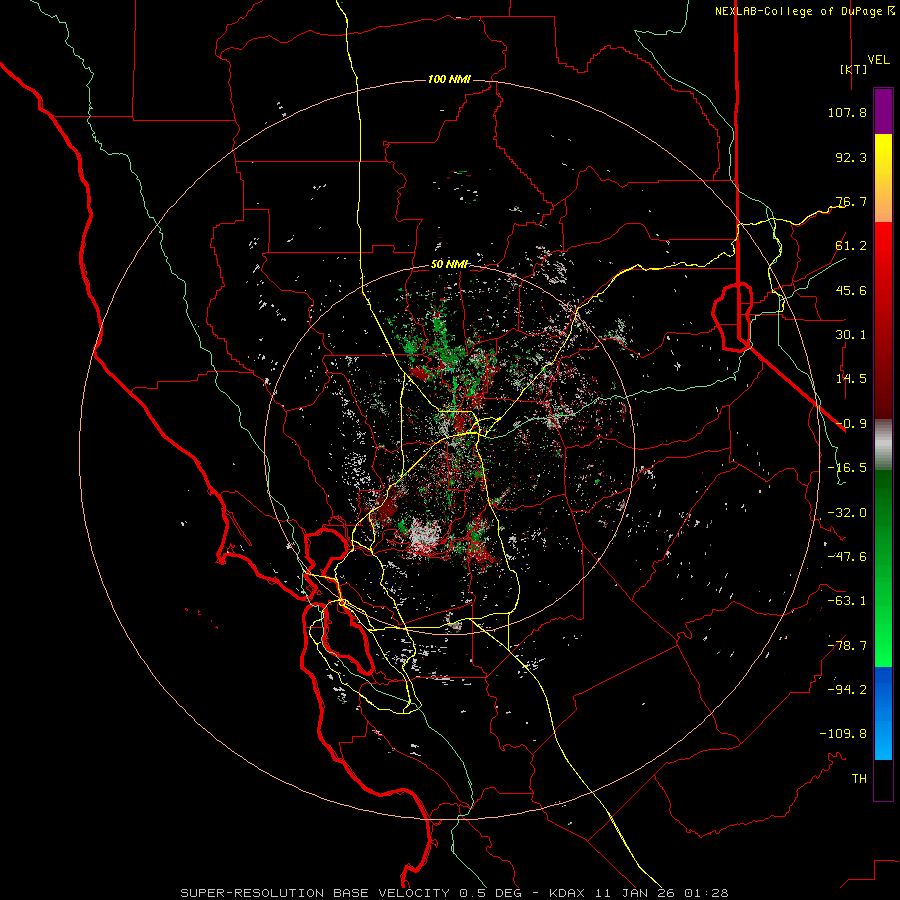Click the gray near-zero segment of the color bar
This screenshot has height=900, width=900.
(x=883, y=445)
